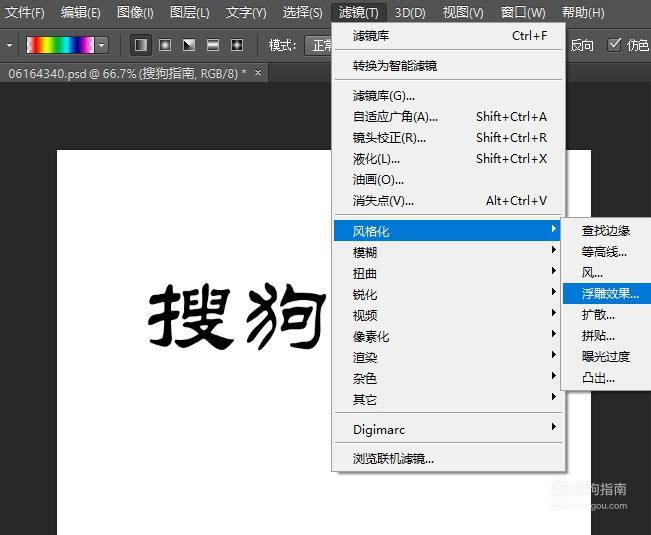Expand the 渲染 render submenu
The height and width of the screenshot is (535, 651).
coord(448,357)
